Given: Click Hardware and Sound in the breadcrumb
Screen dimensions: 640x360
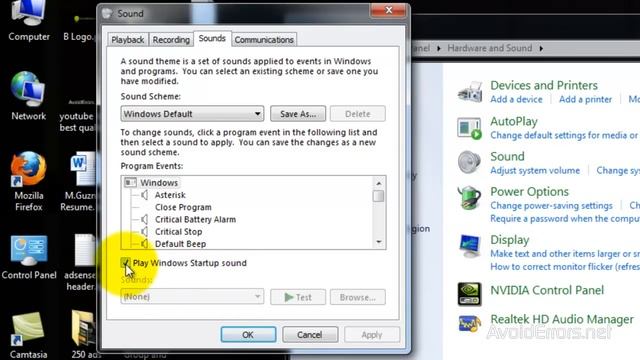Looking at the screenshot, I should pyautogui.click(x=489, y=48).
